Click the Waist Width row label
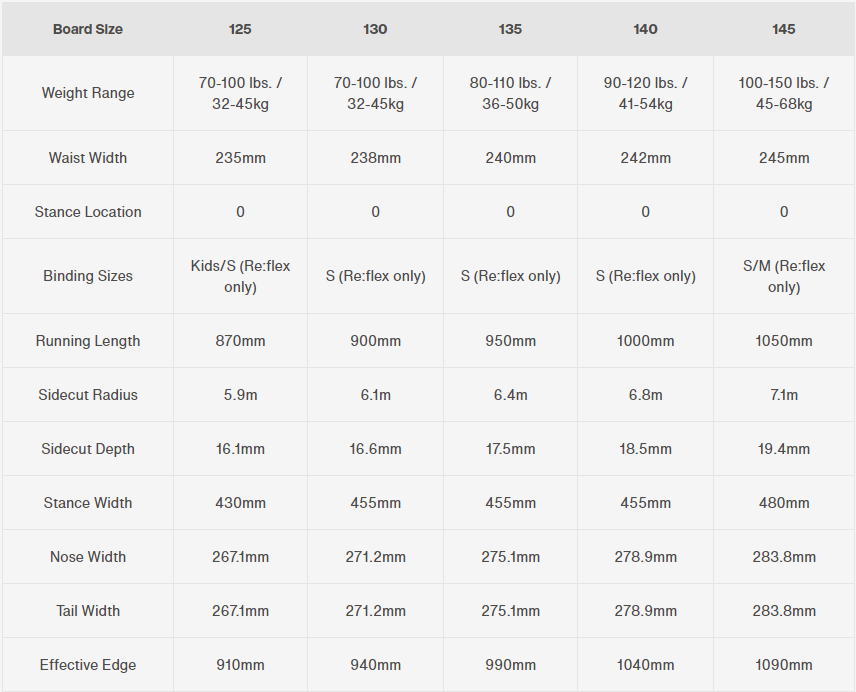Screen dimensions: 856x692 88,158
